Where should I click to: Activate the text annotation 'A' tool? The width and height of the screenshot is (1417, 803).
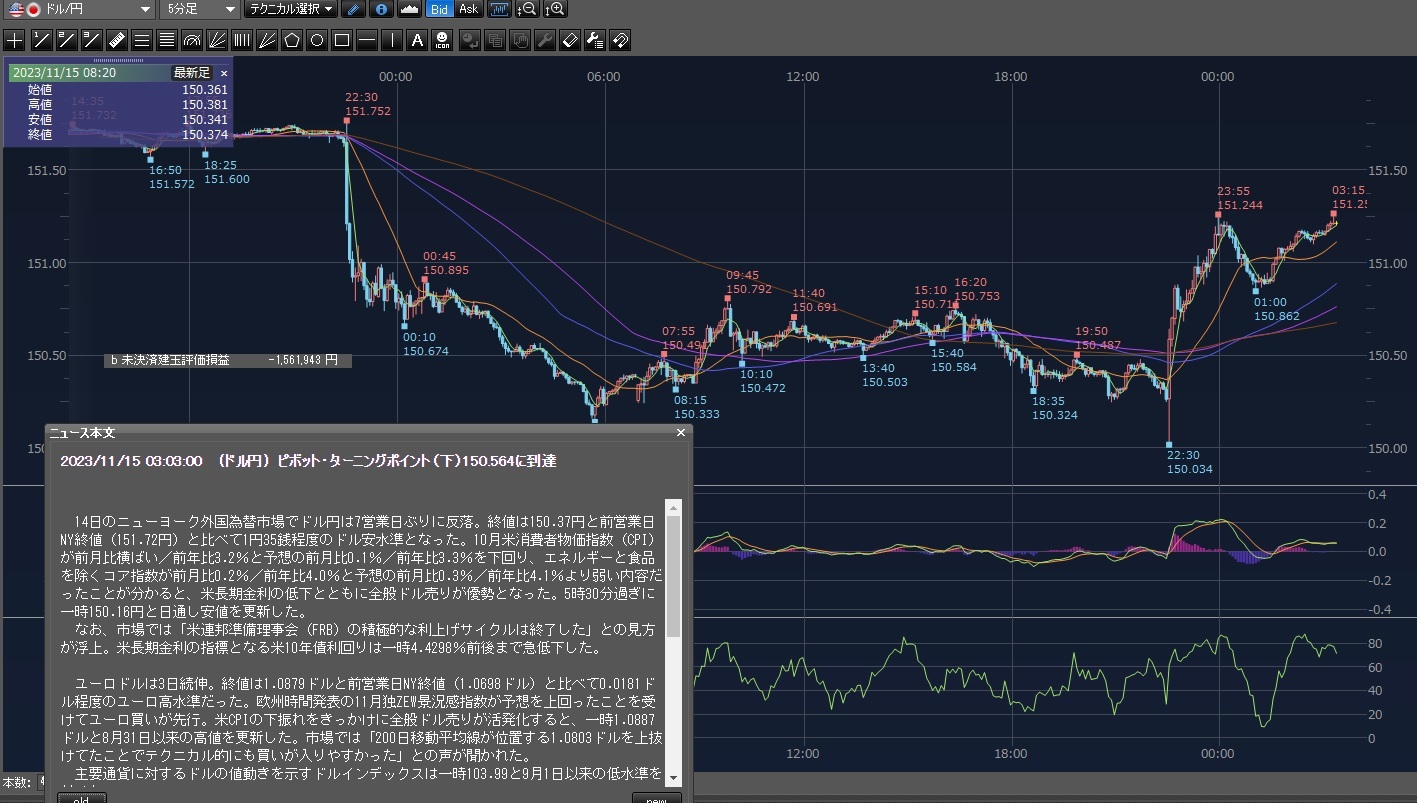(418, 41)
